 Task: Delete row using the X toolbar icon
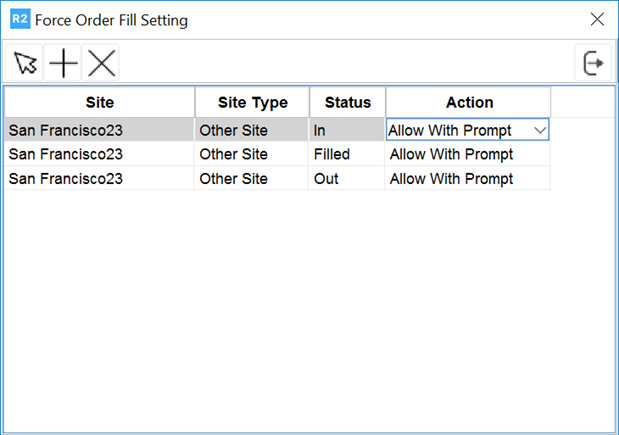[x=101, y=64]
